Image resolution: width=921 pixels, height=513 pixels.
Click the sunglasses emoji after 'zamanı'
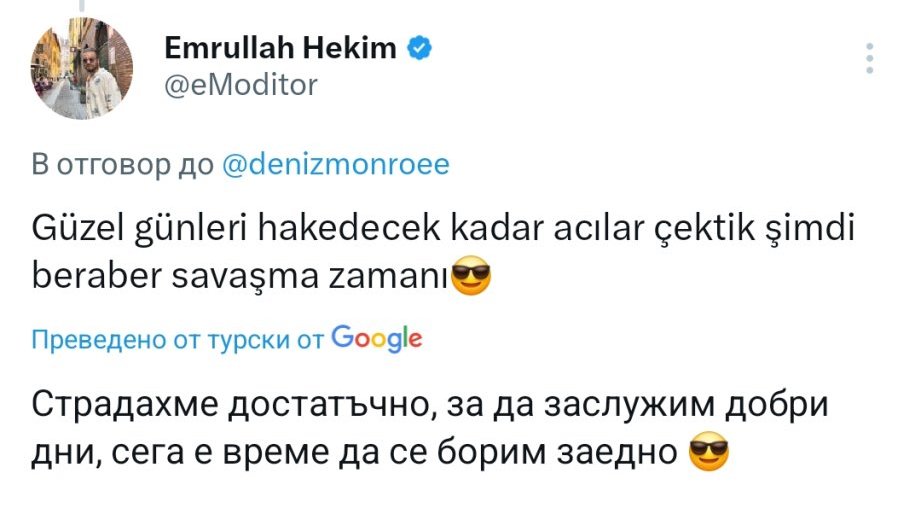tap(472, 278)
